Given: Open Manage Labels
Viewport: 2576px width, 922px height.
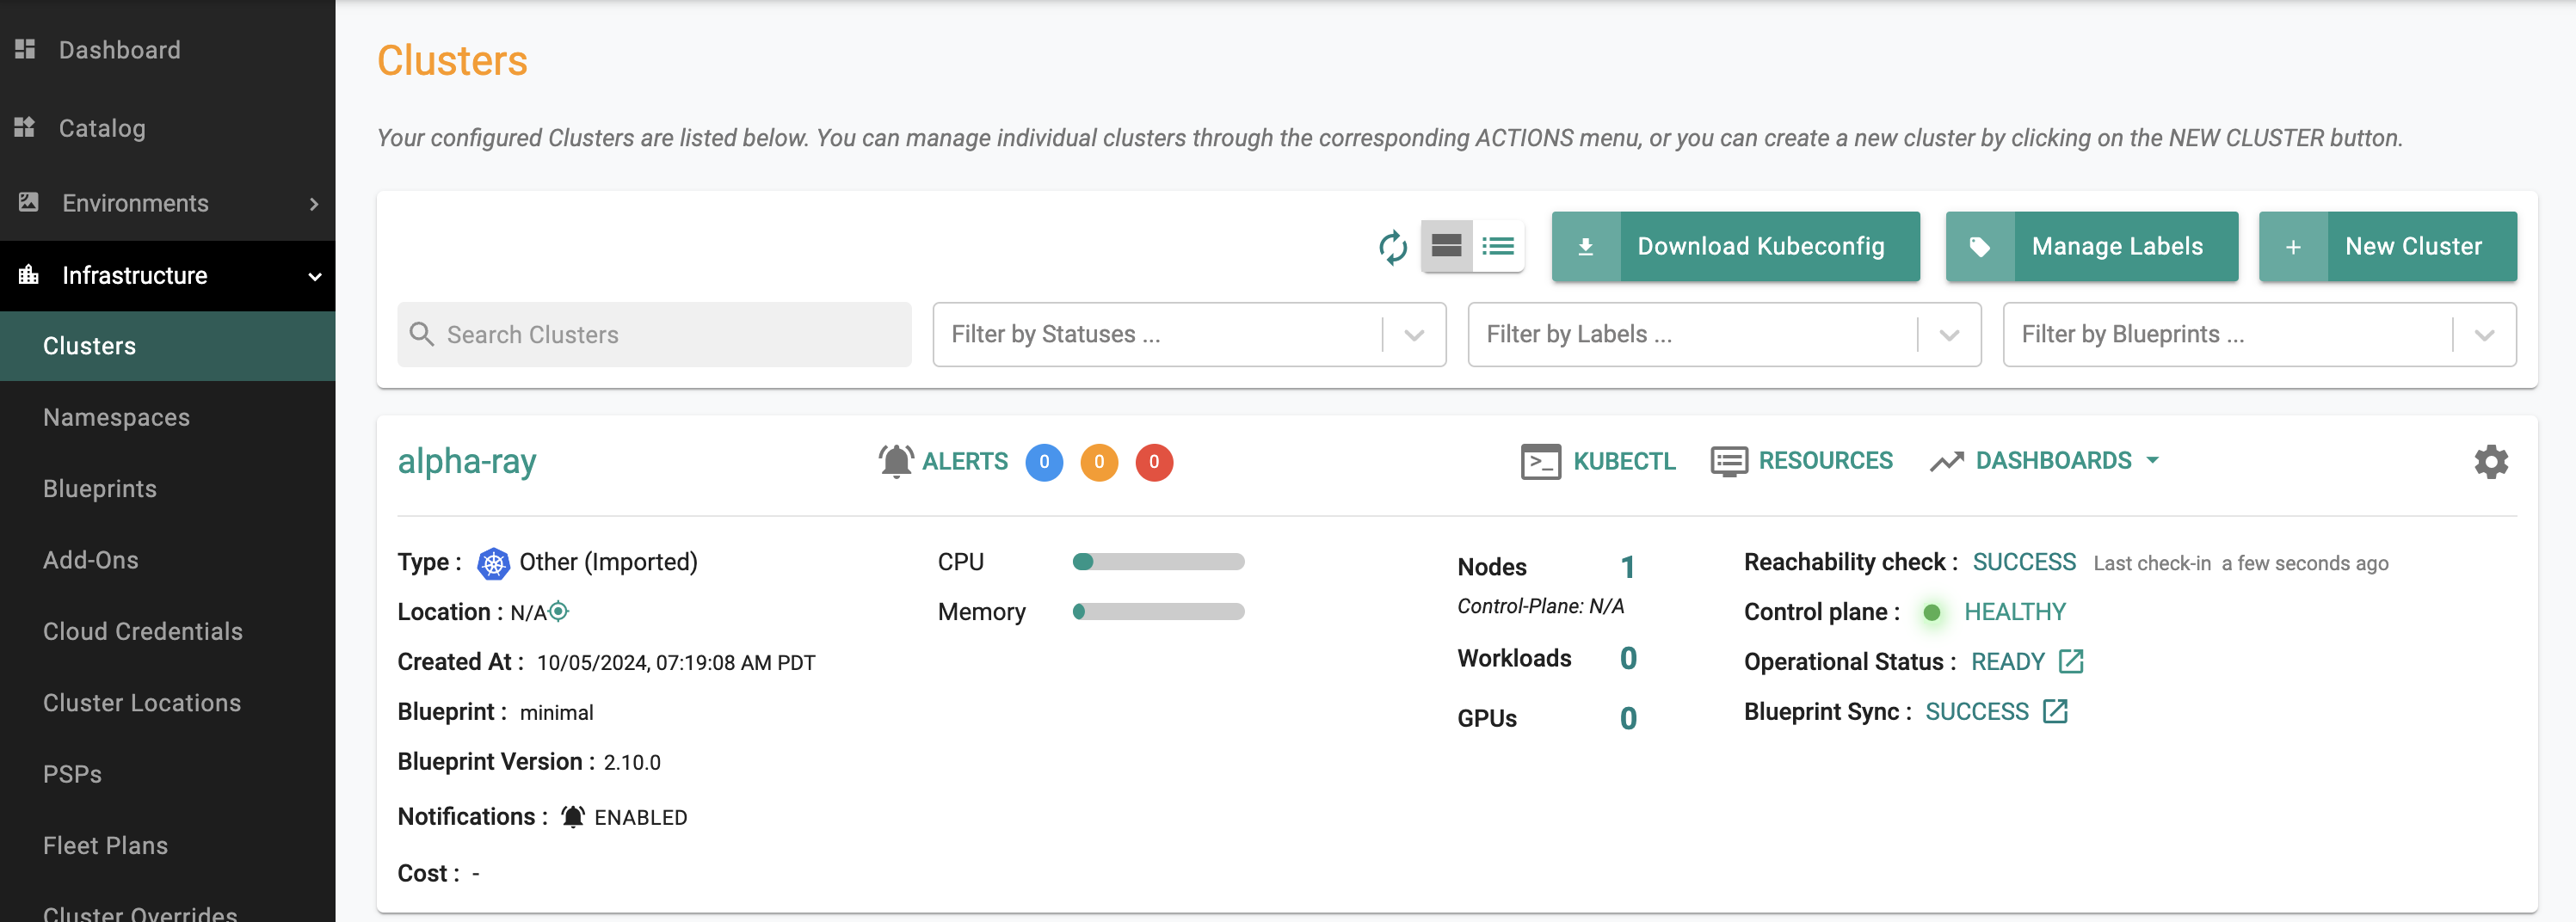Looking at the screenshot, I should [x=2091, y=246].
